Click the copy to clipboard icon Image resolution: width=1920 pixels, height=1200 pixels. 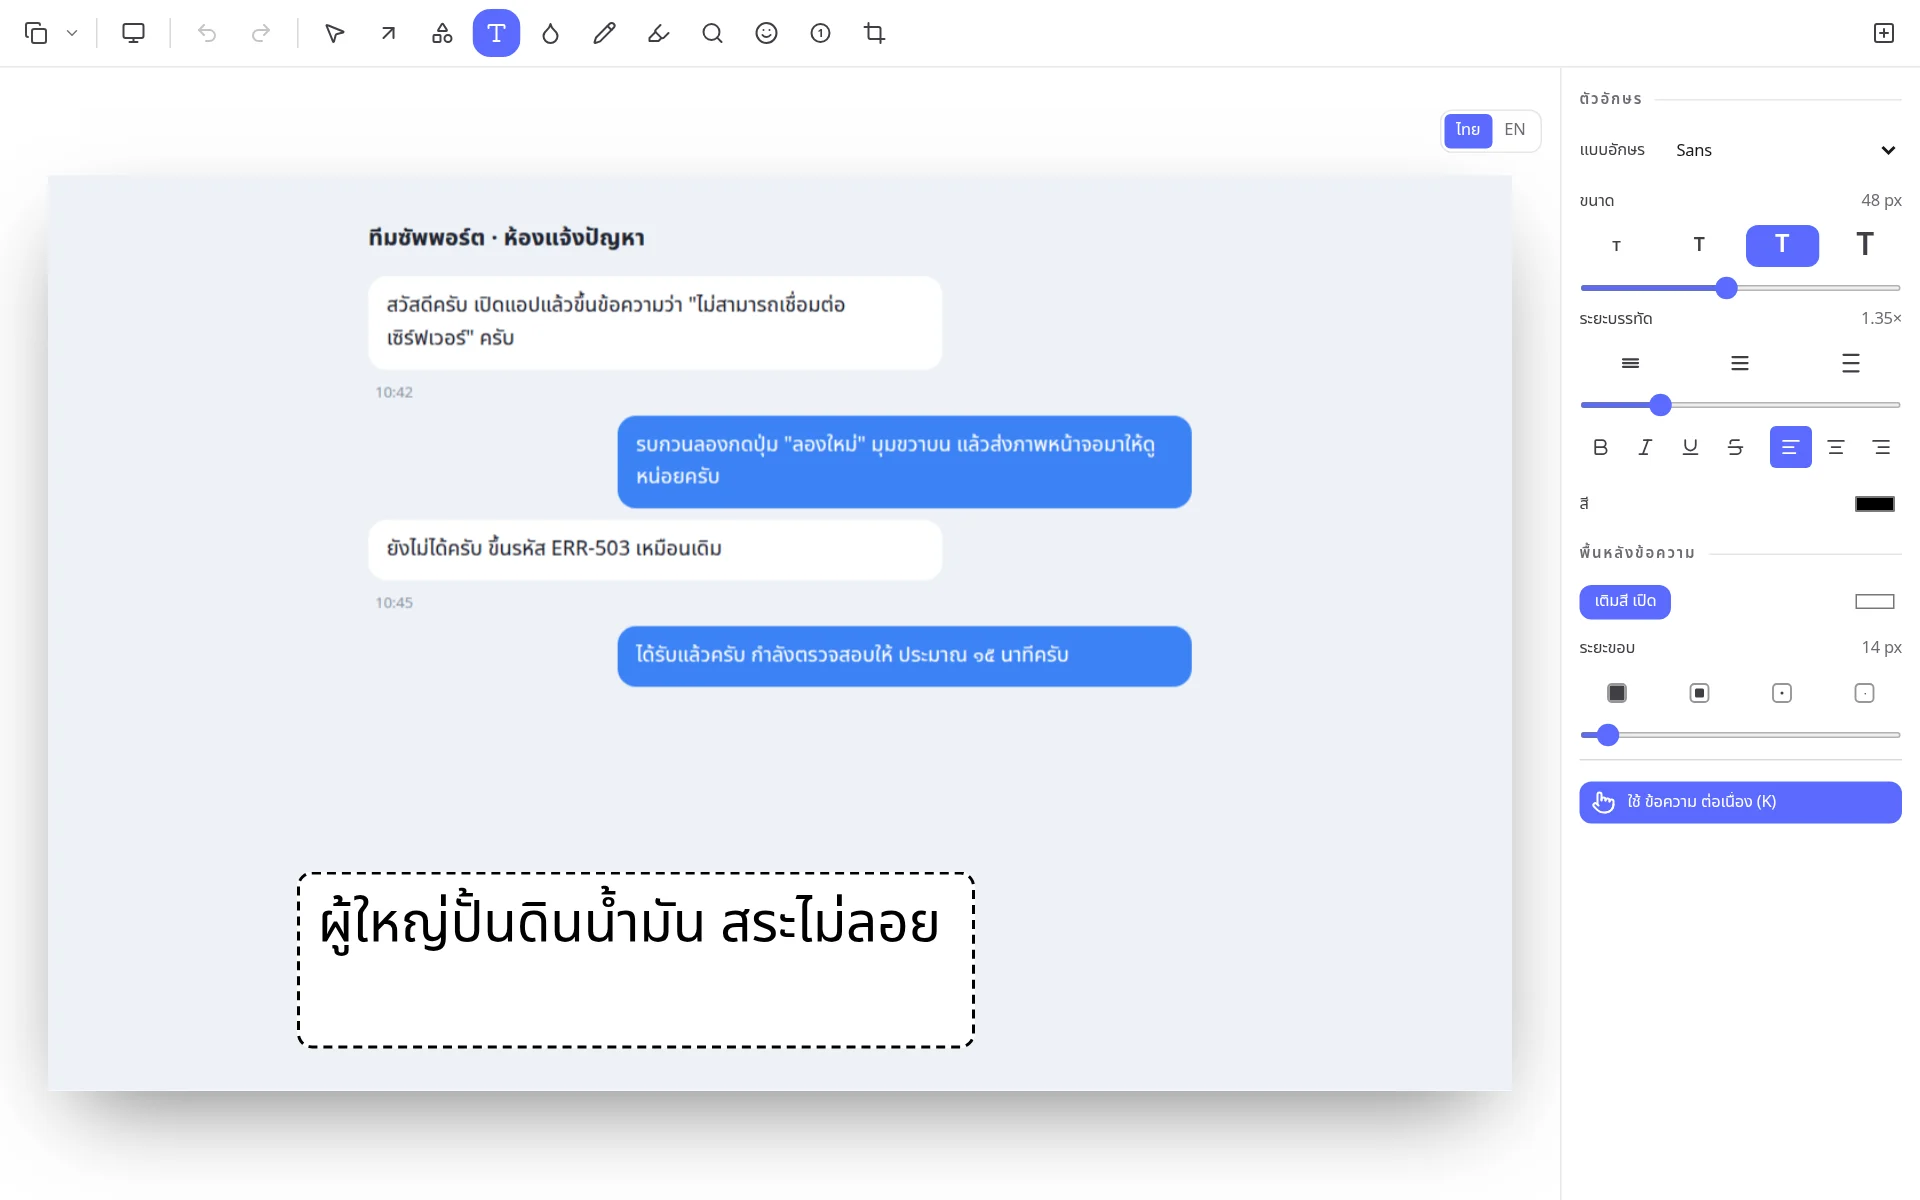[x=36, y=33]
